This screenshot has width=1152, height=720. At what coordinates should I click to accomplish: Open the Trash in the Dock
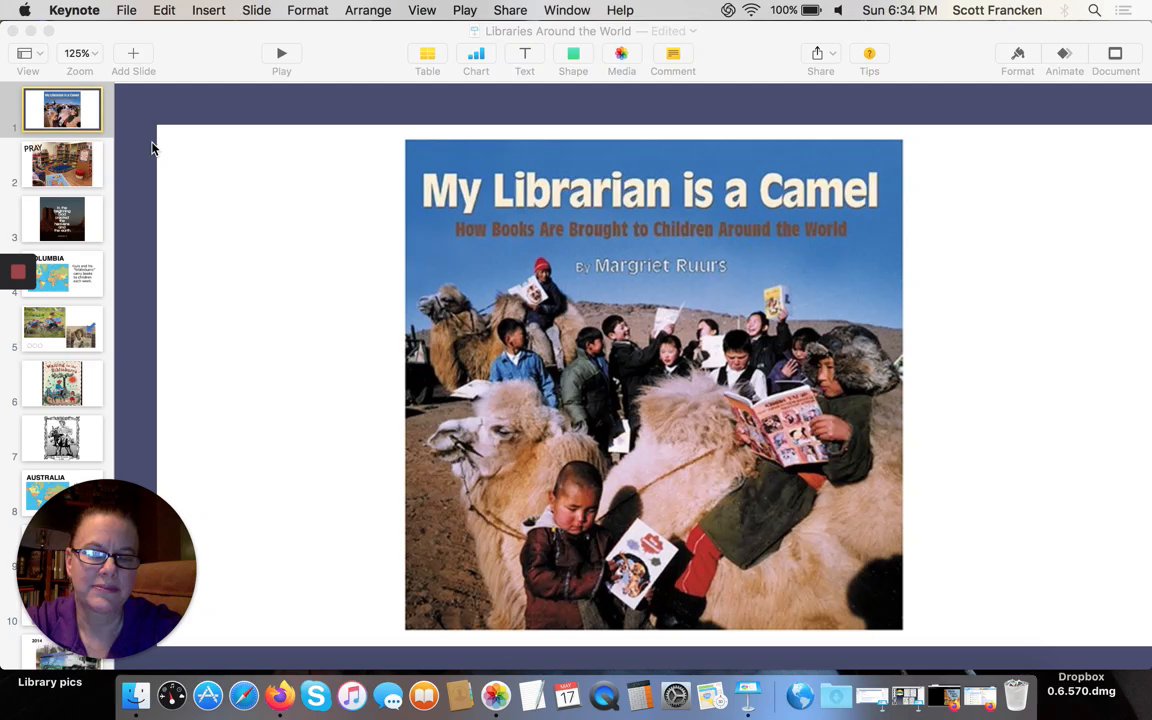point(1016,695)
